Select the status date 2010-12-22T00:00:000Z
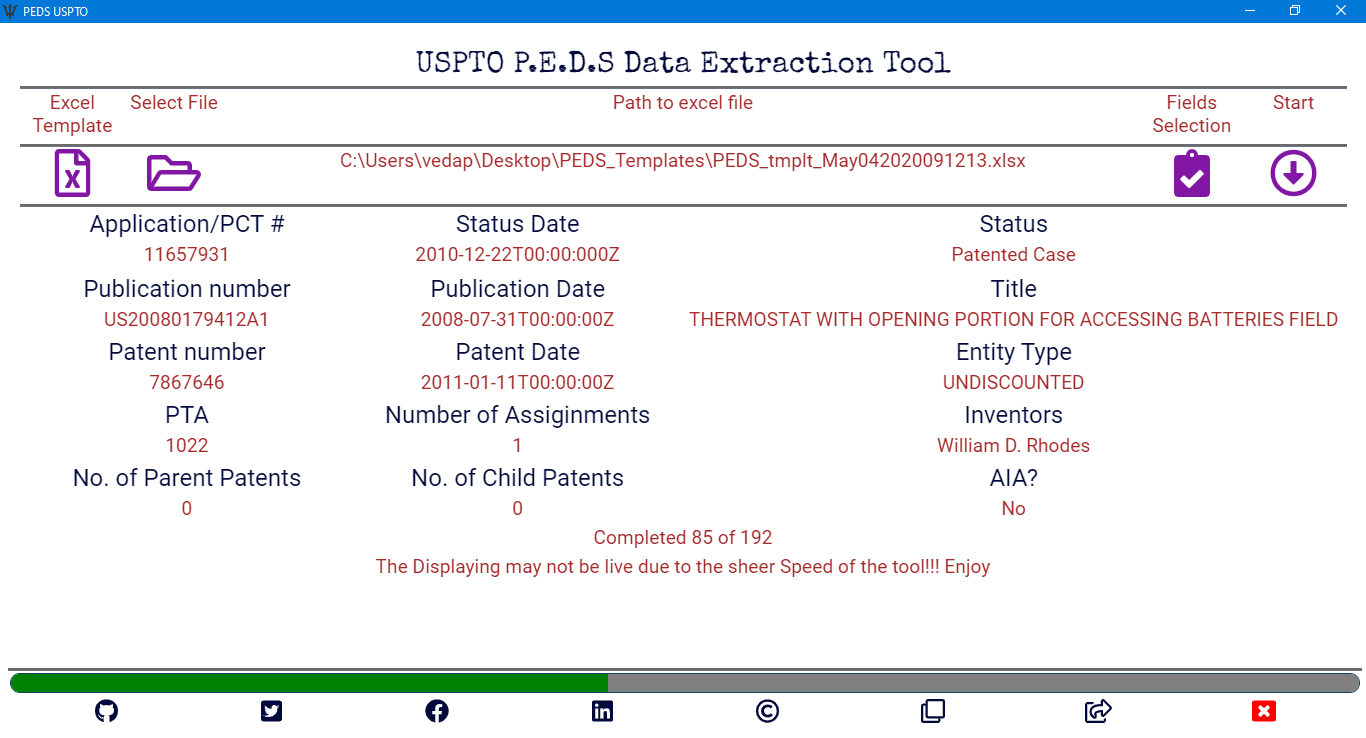The image size is (1366, 738). (x=518, y=255)
